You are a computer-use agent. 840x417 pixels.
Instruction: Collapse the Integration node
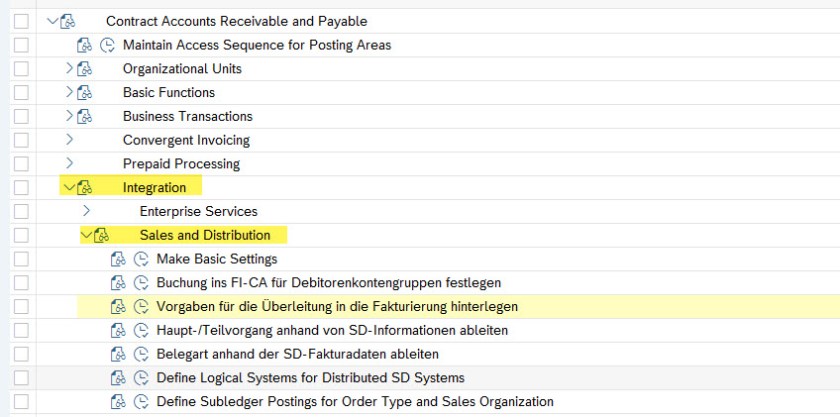click(68, 188)
